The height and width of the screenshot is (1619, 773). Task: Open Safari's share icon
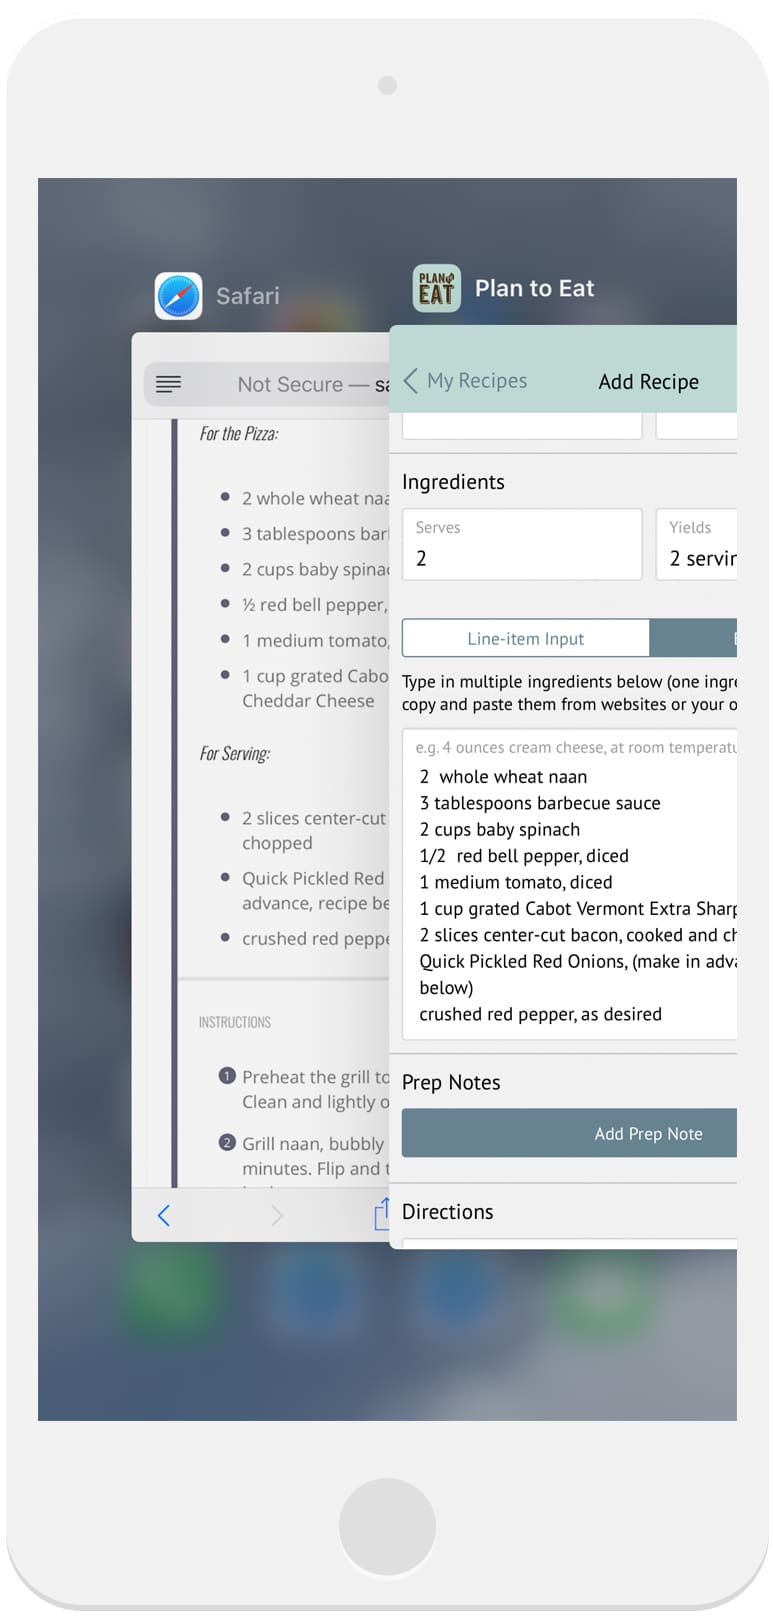381,1213
